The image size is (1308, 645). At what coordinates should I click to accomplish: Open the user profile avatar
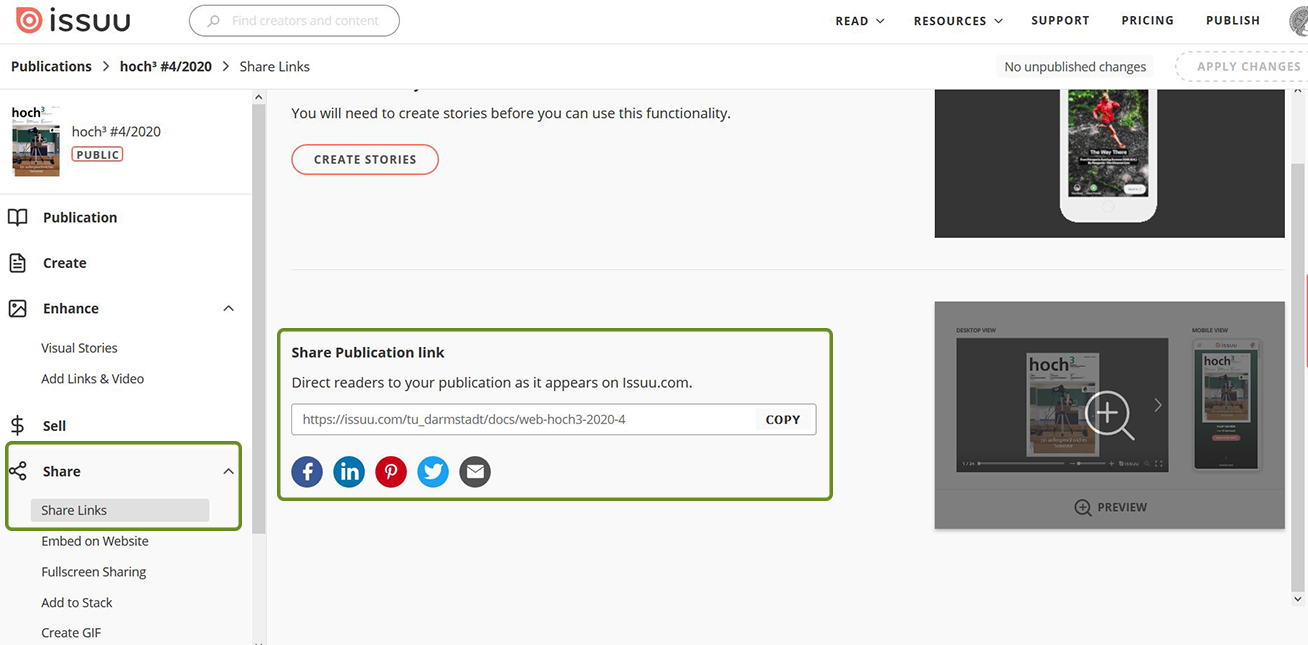1299,20
